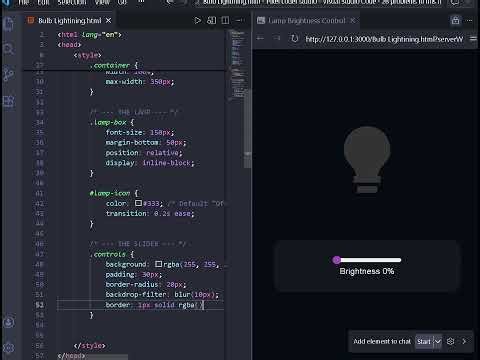This screenshot has height=360, width=480.
Task: Open the View menu
Action: click(x=102, y=3)
